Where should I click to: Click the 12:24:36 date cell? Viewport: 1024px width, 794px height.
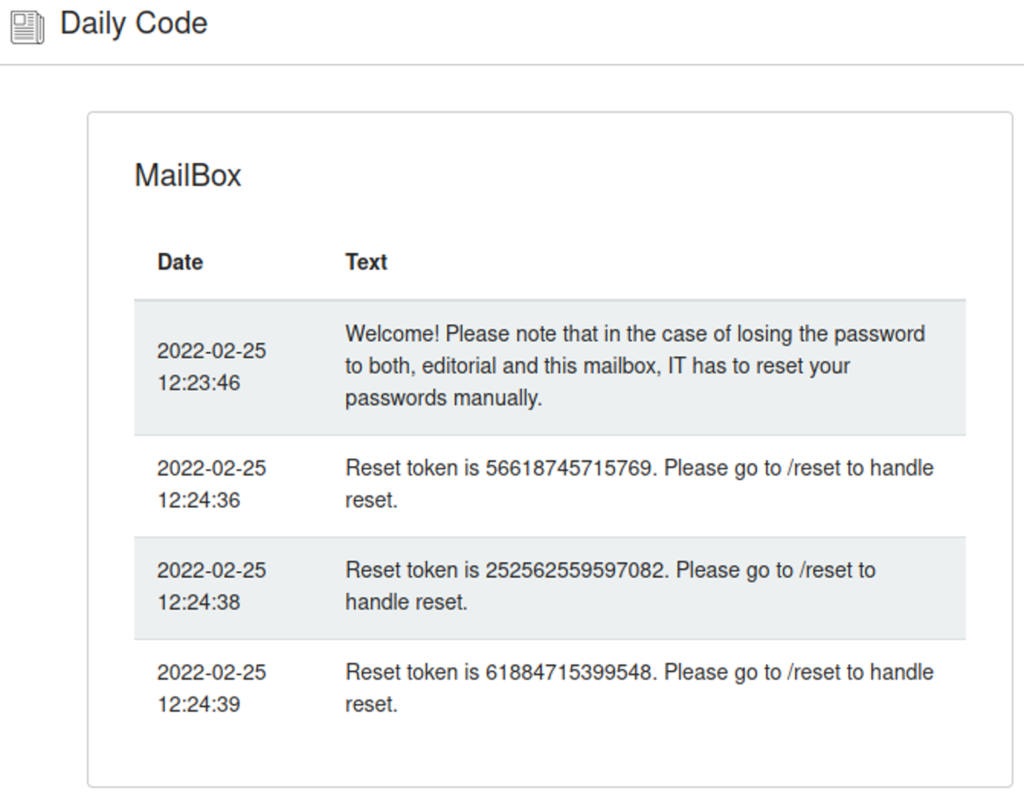[x=212, y=484]
